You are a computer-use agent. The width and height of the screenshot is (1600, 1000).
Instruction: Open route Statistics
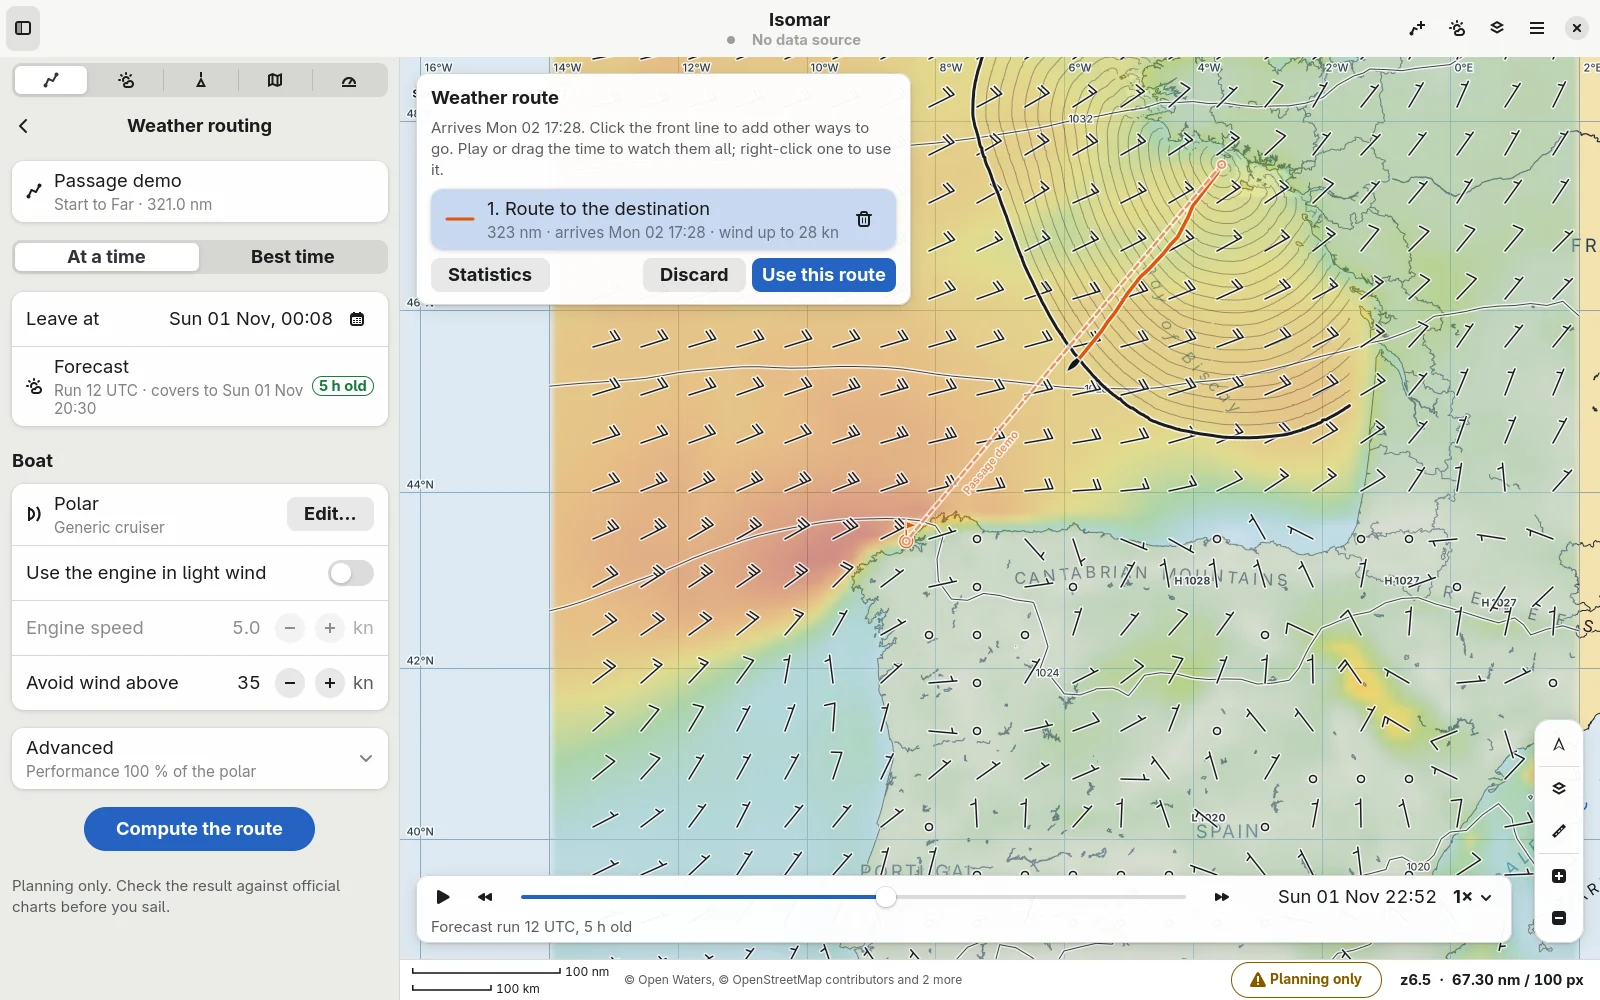(x=490, y=275)
